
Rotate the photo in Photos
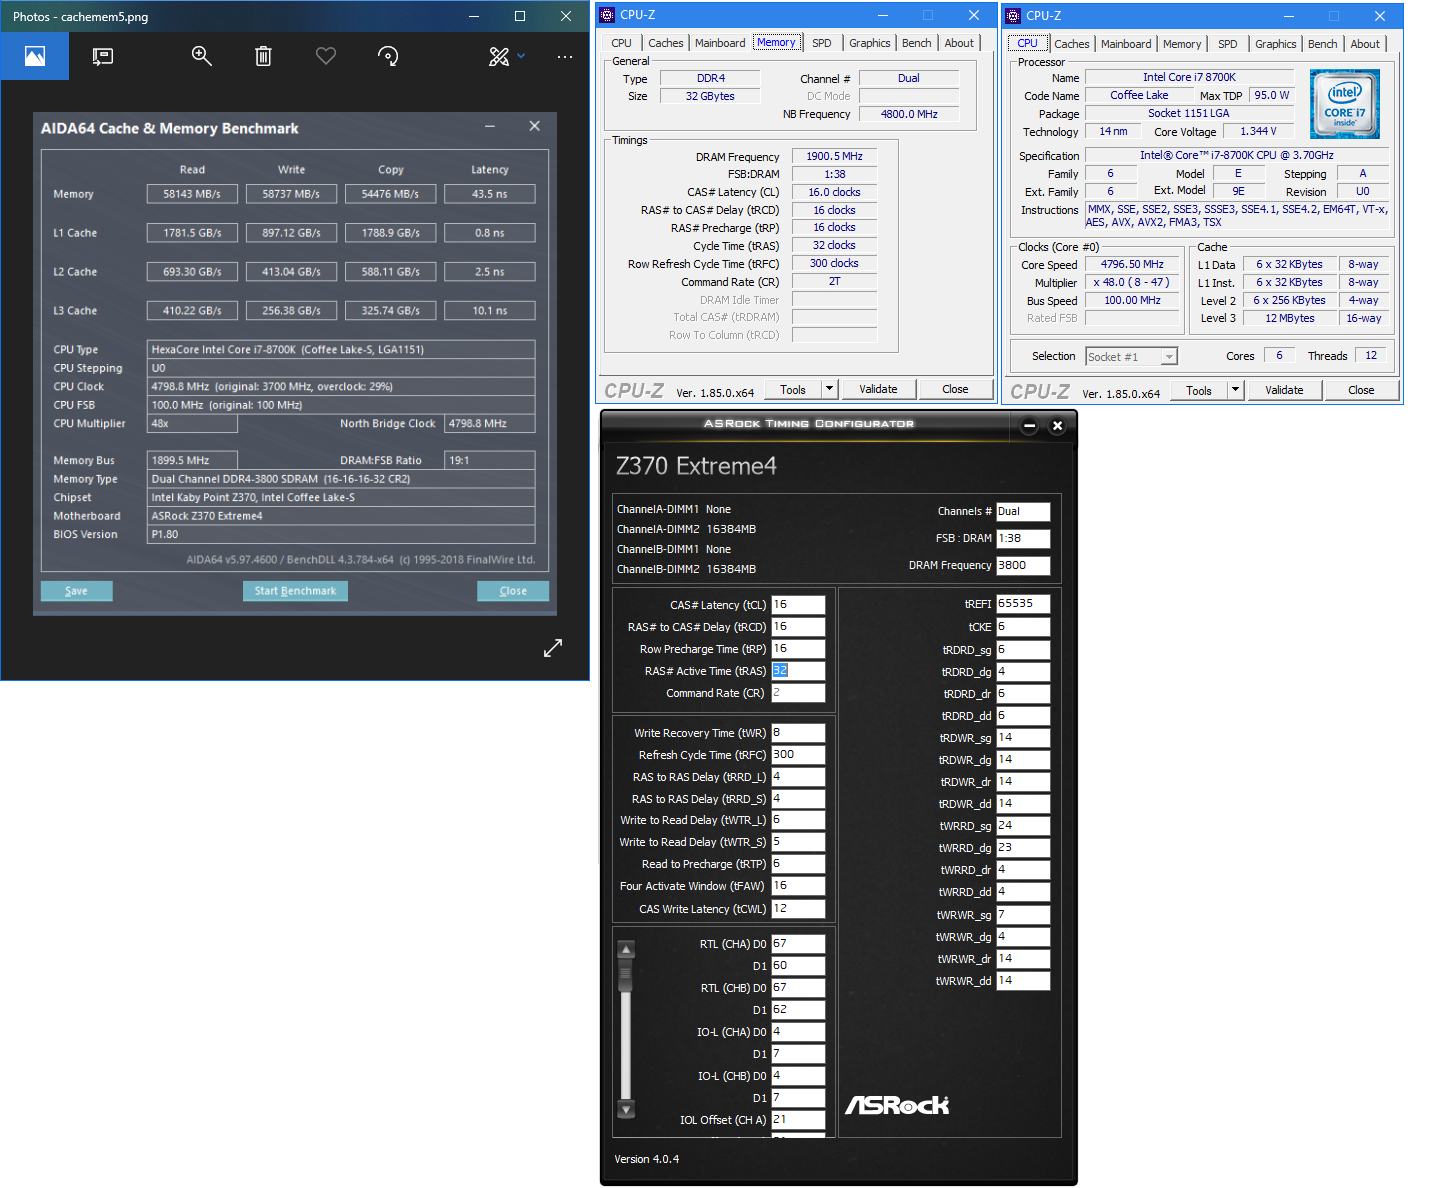pyautogui.click(x=388, y=56)
